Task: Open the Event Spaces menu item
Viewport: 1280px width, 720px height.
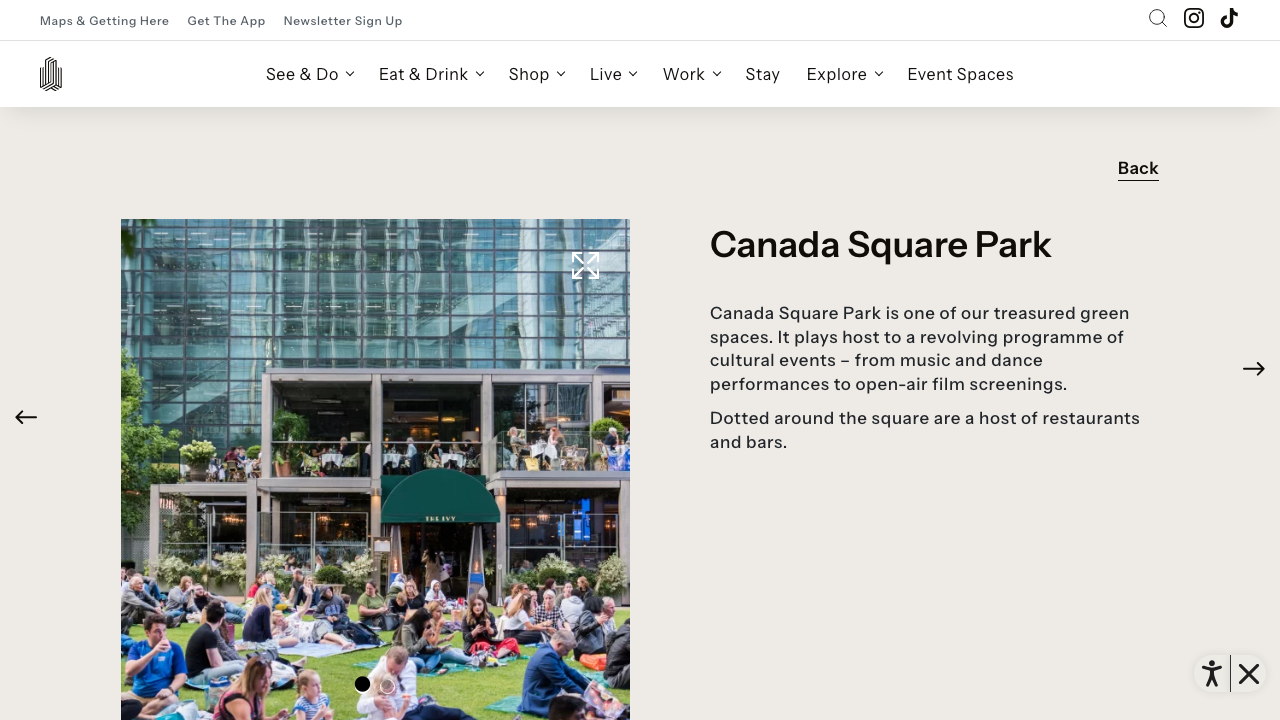Action: pyautogui.click(x=960, y=74)
